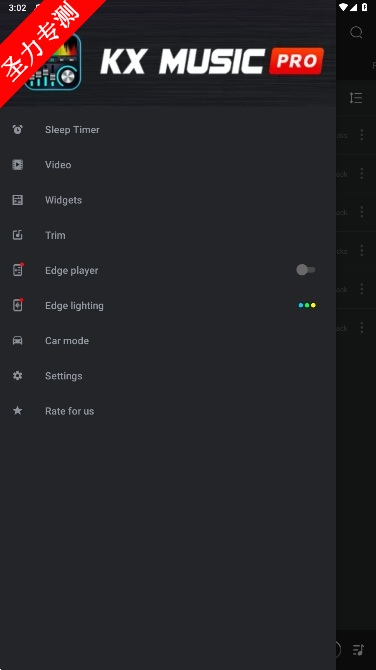Tap the Video film icon
The image size is (376, 670).
pos(18,165)
